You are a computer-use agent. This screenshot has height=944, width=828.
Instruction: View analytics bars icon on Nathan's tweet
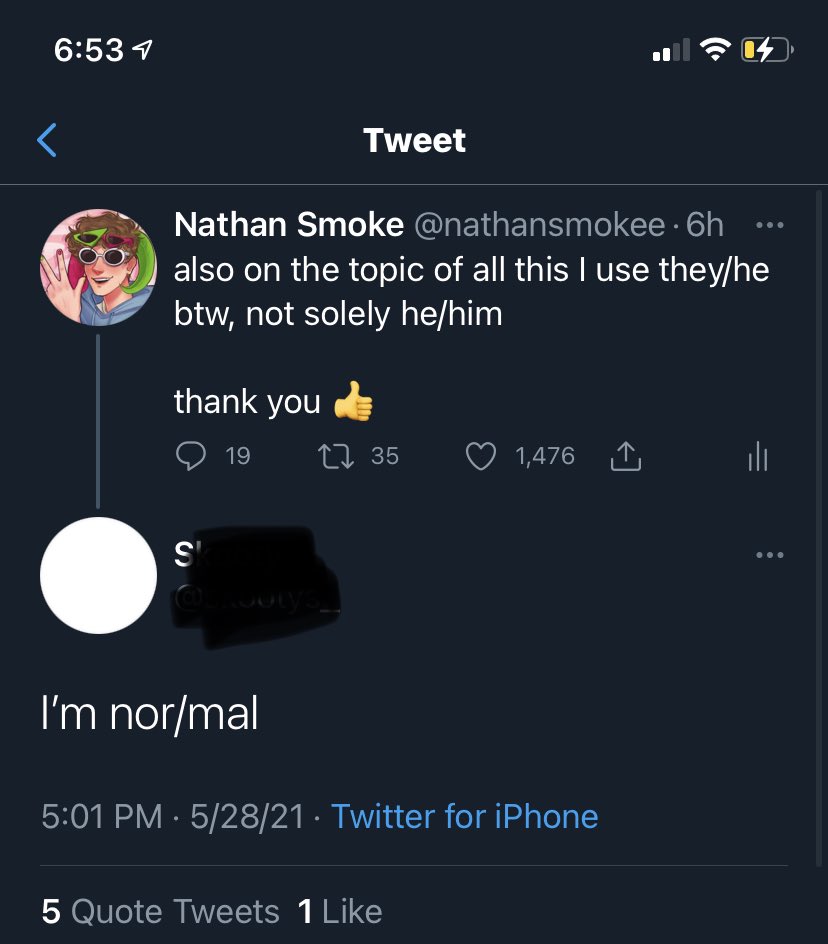click(758, 457)
